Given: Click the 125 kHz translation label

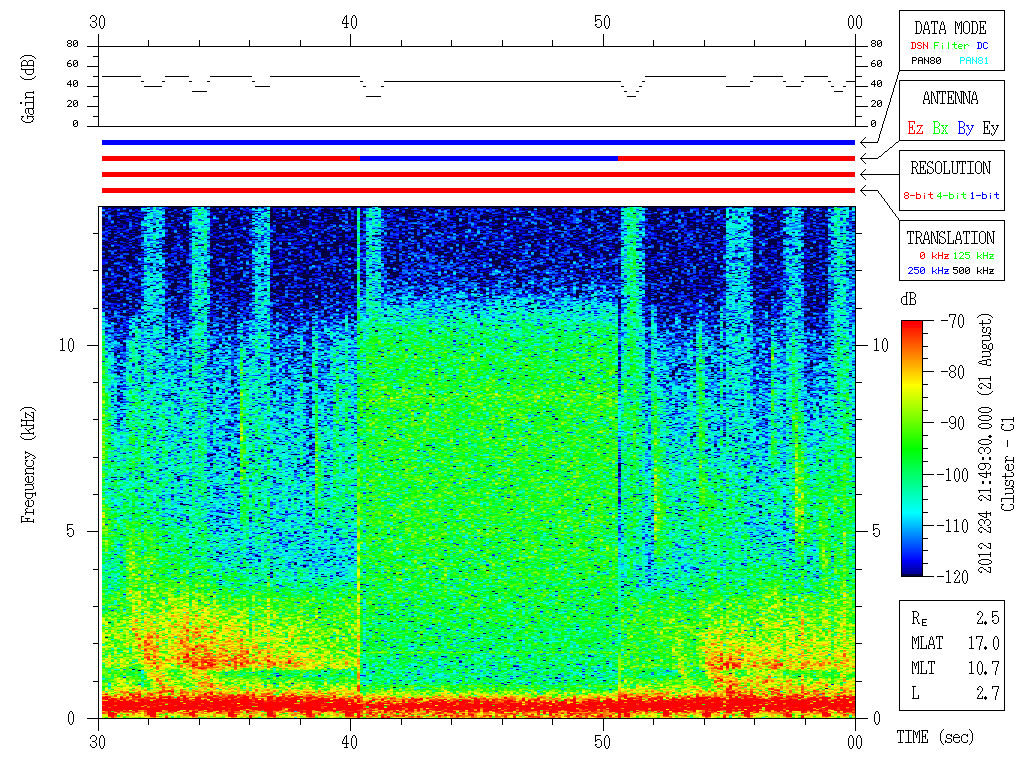Looking at the screenshot, I should tap(973, 255).
